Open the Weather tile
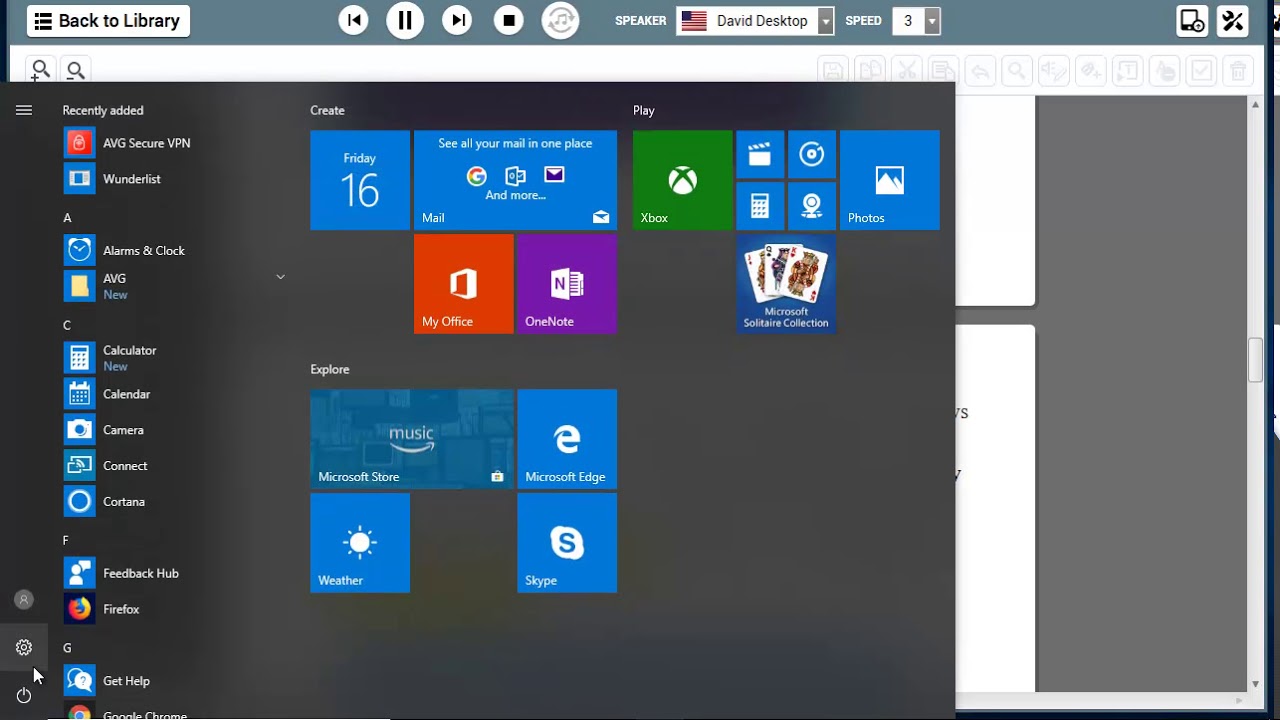 (x=360, y=543)
